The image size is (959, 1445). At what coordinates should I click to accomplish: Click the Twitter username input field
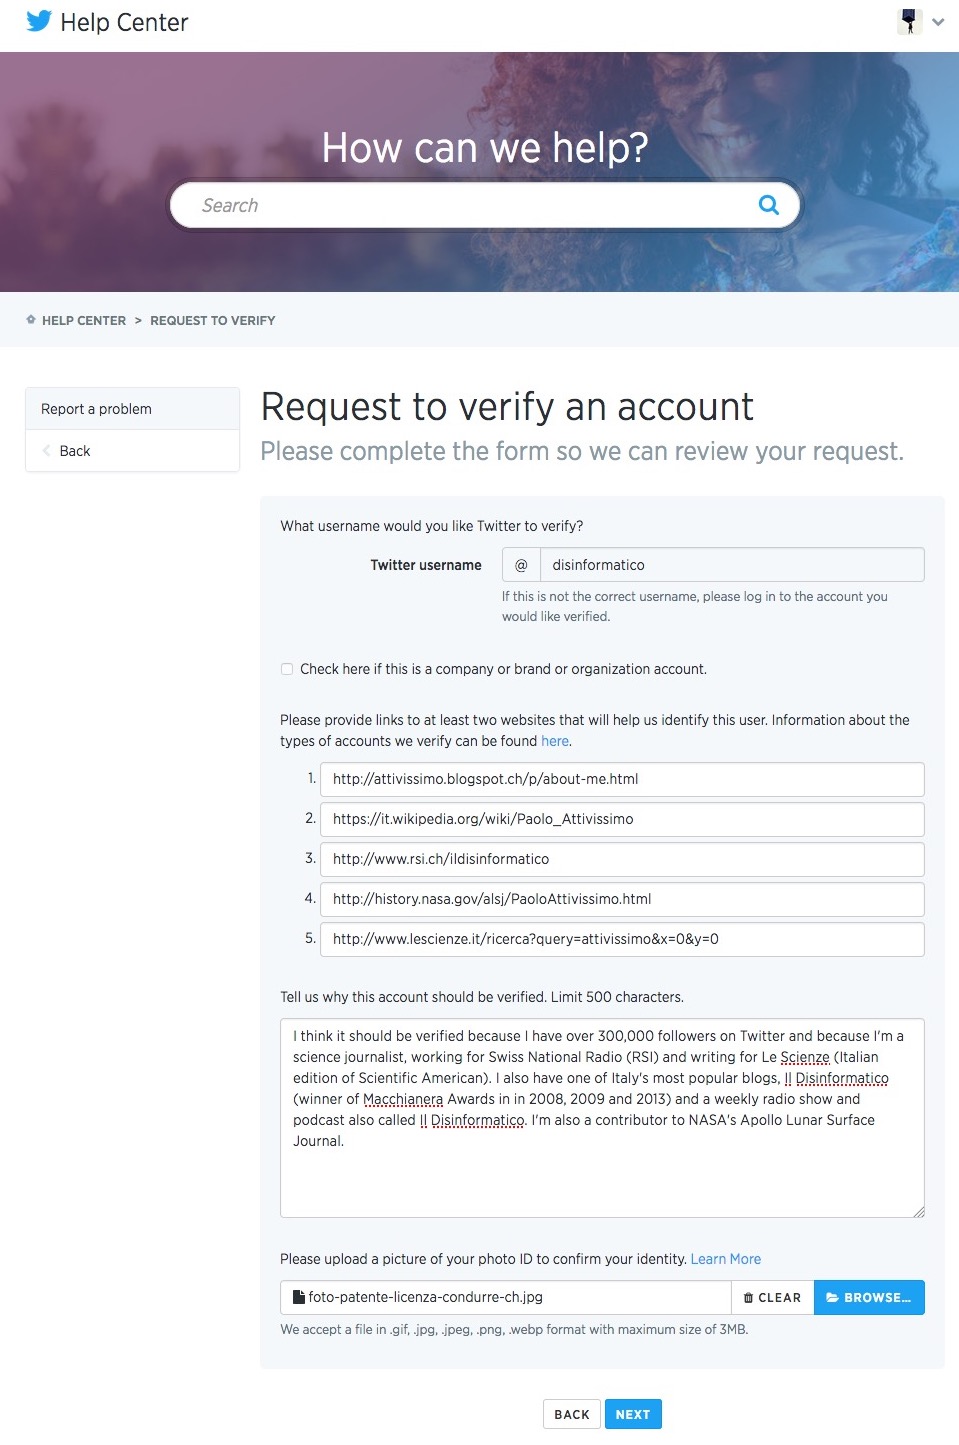pos(730,565)
